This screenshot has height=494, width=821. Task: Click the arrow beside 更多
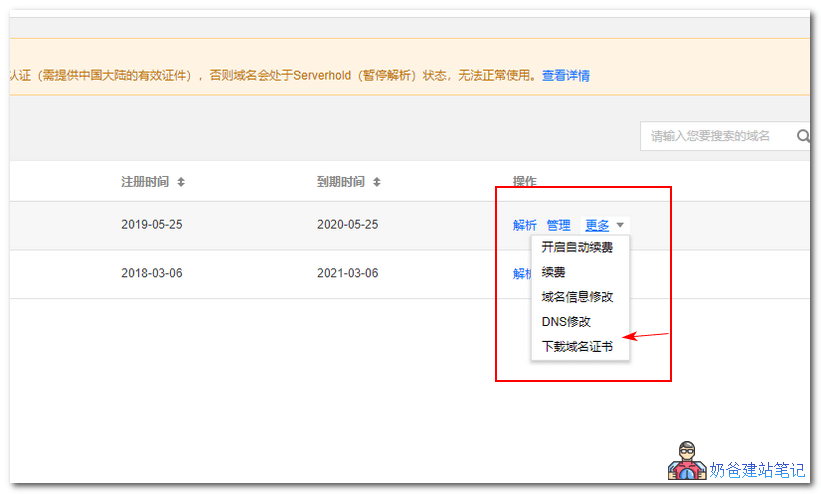tap(620, 226)
